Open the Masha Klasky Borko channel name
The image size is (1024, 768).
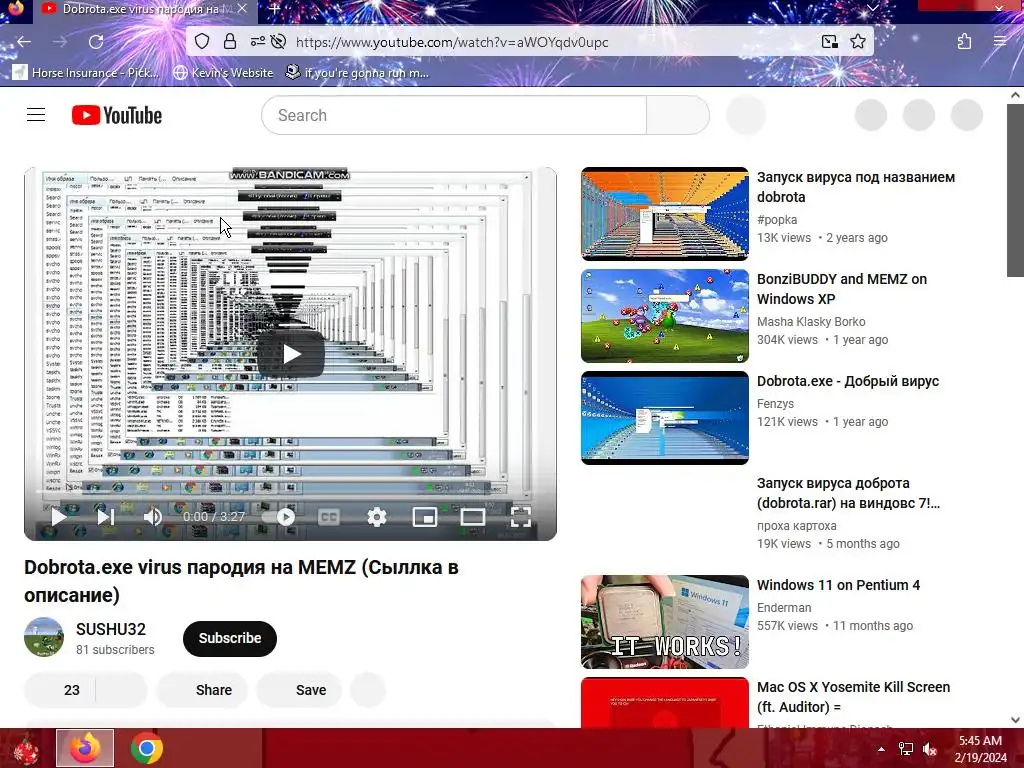(x=811, y=321)
